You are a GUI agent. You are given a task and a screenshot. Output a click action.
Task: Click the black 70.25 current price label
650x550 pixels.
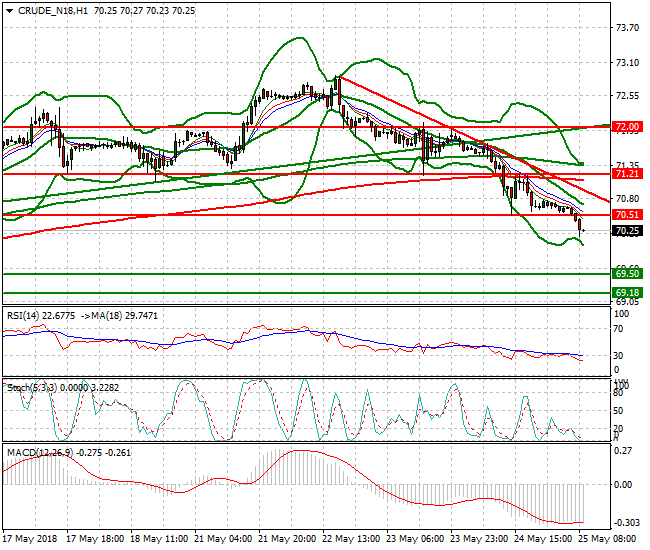pyautogui.click(x=627, y=231)
